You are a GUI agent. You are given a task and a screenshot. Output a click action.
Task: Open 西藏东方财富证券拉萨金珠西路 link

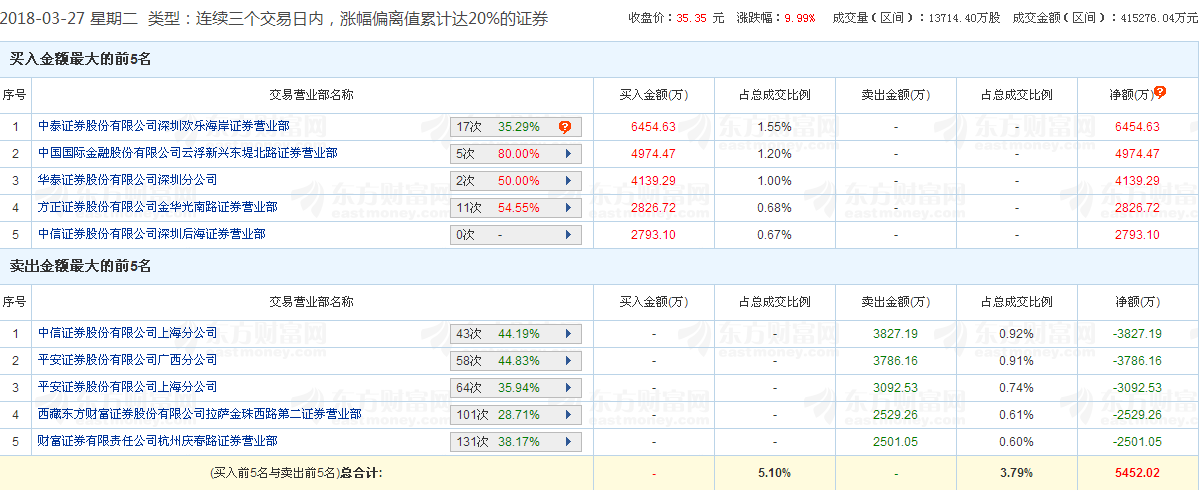[199, 414]
